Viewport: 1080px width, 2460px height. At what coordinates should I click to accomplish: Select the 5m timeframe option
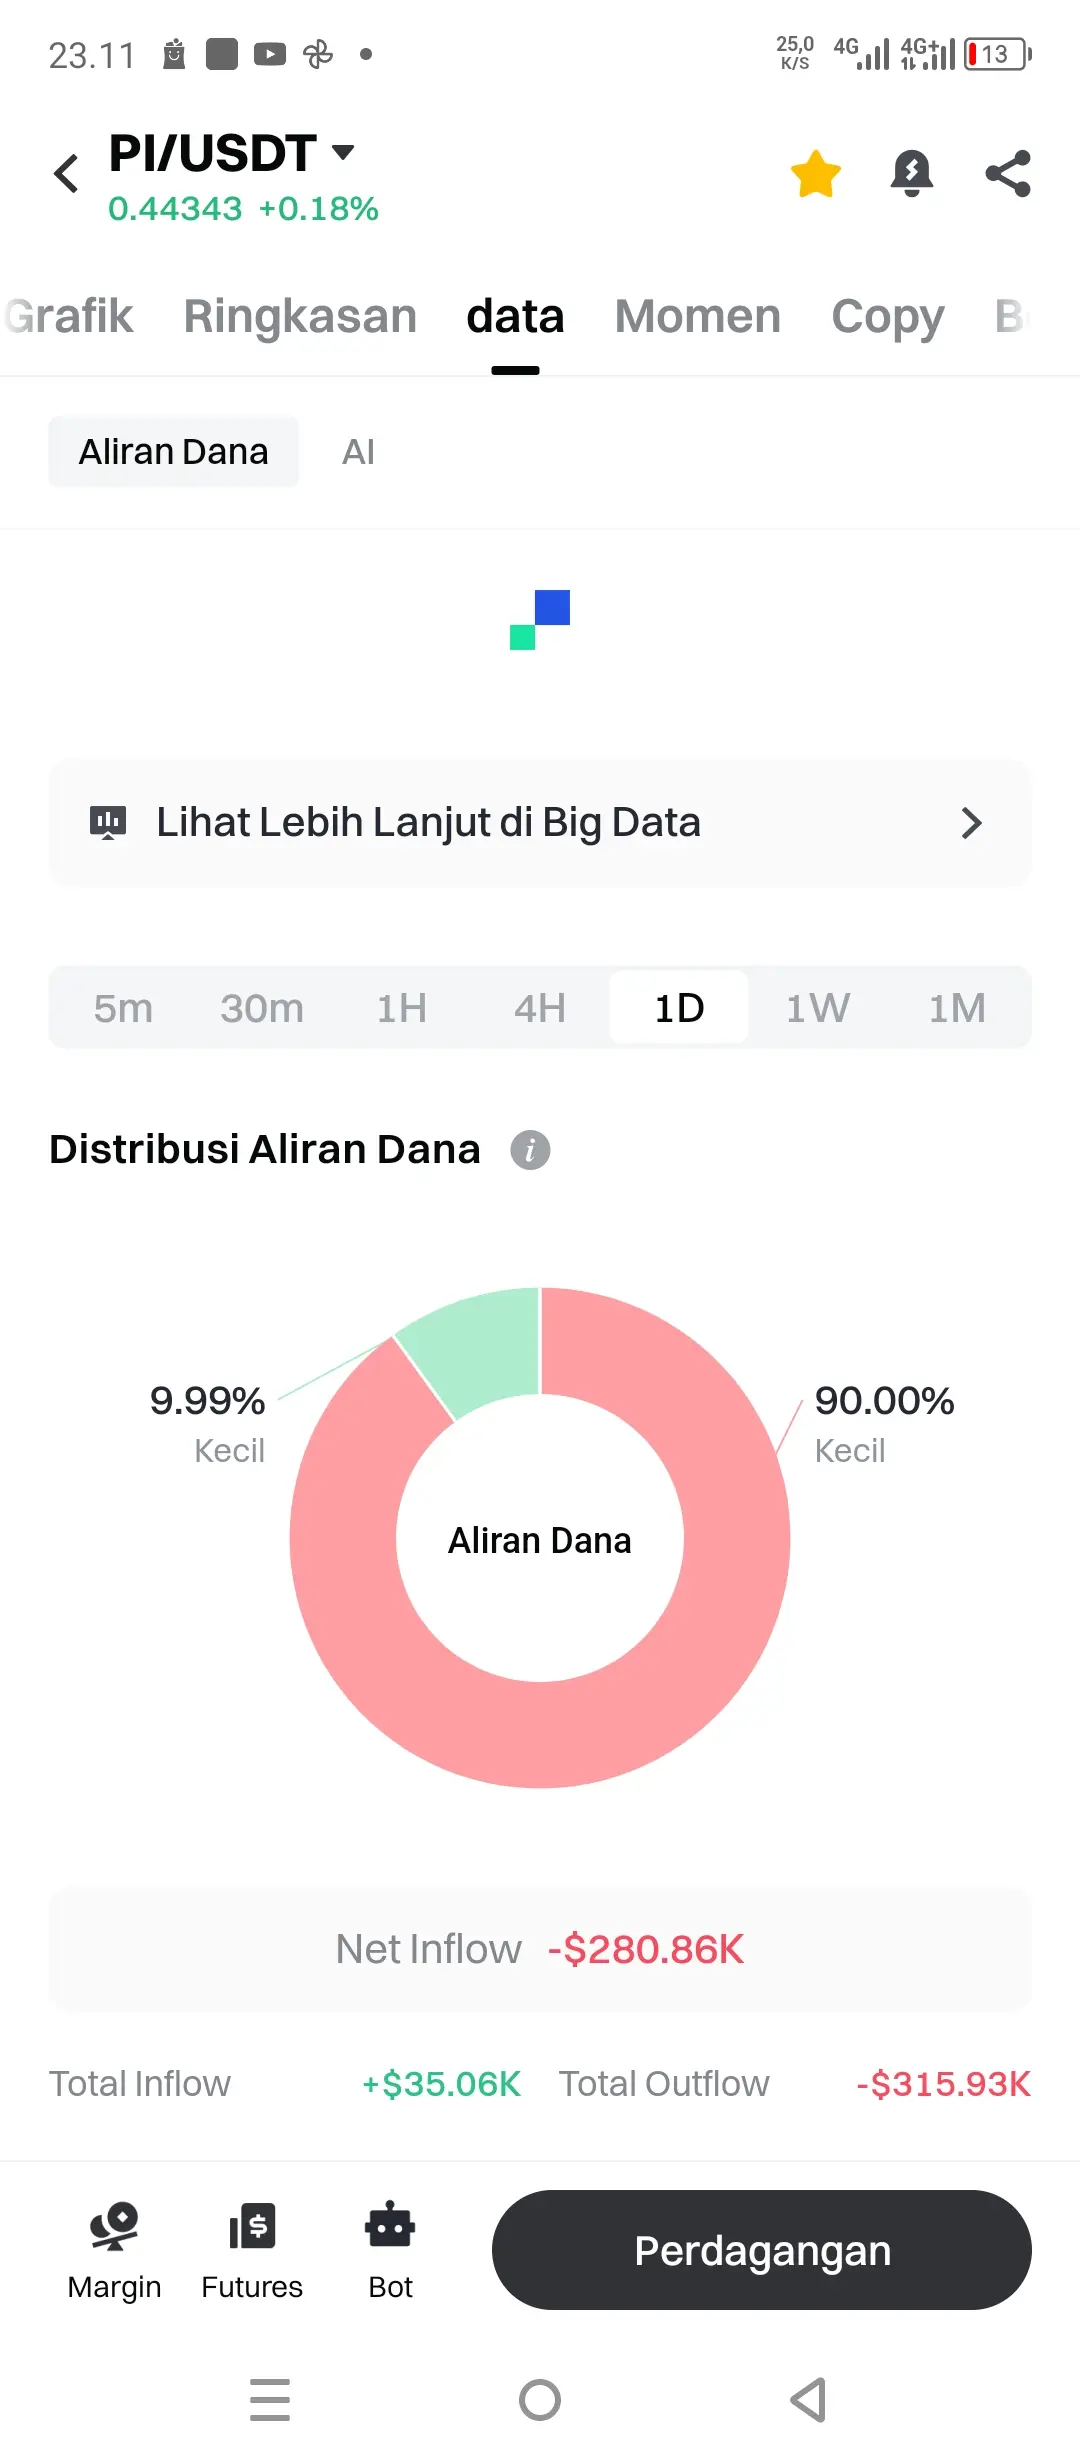click(x=123, y=1008)
